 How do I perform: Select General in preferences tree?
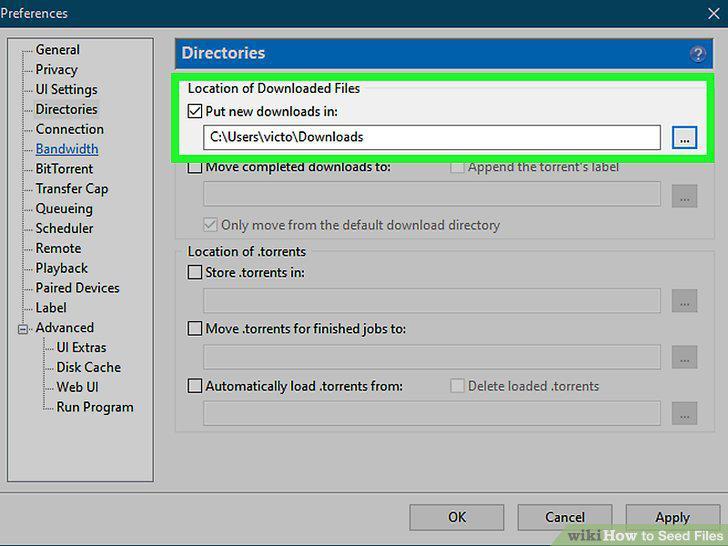coord(58,50)
